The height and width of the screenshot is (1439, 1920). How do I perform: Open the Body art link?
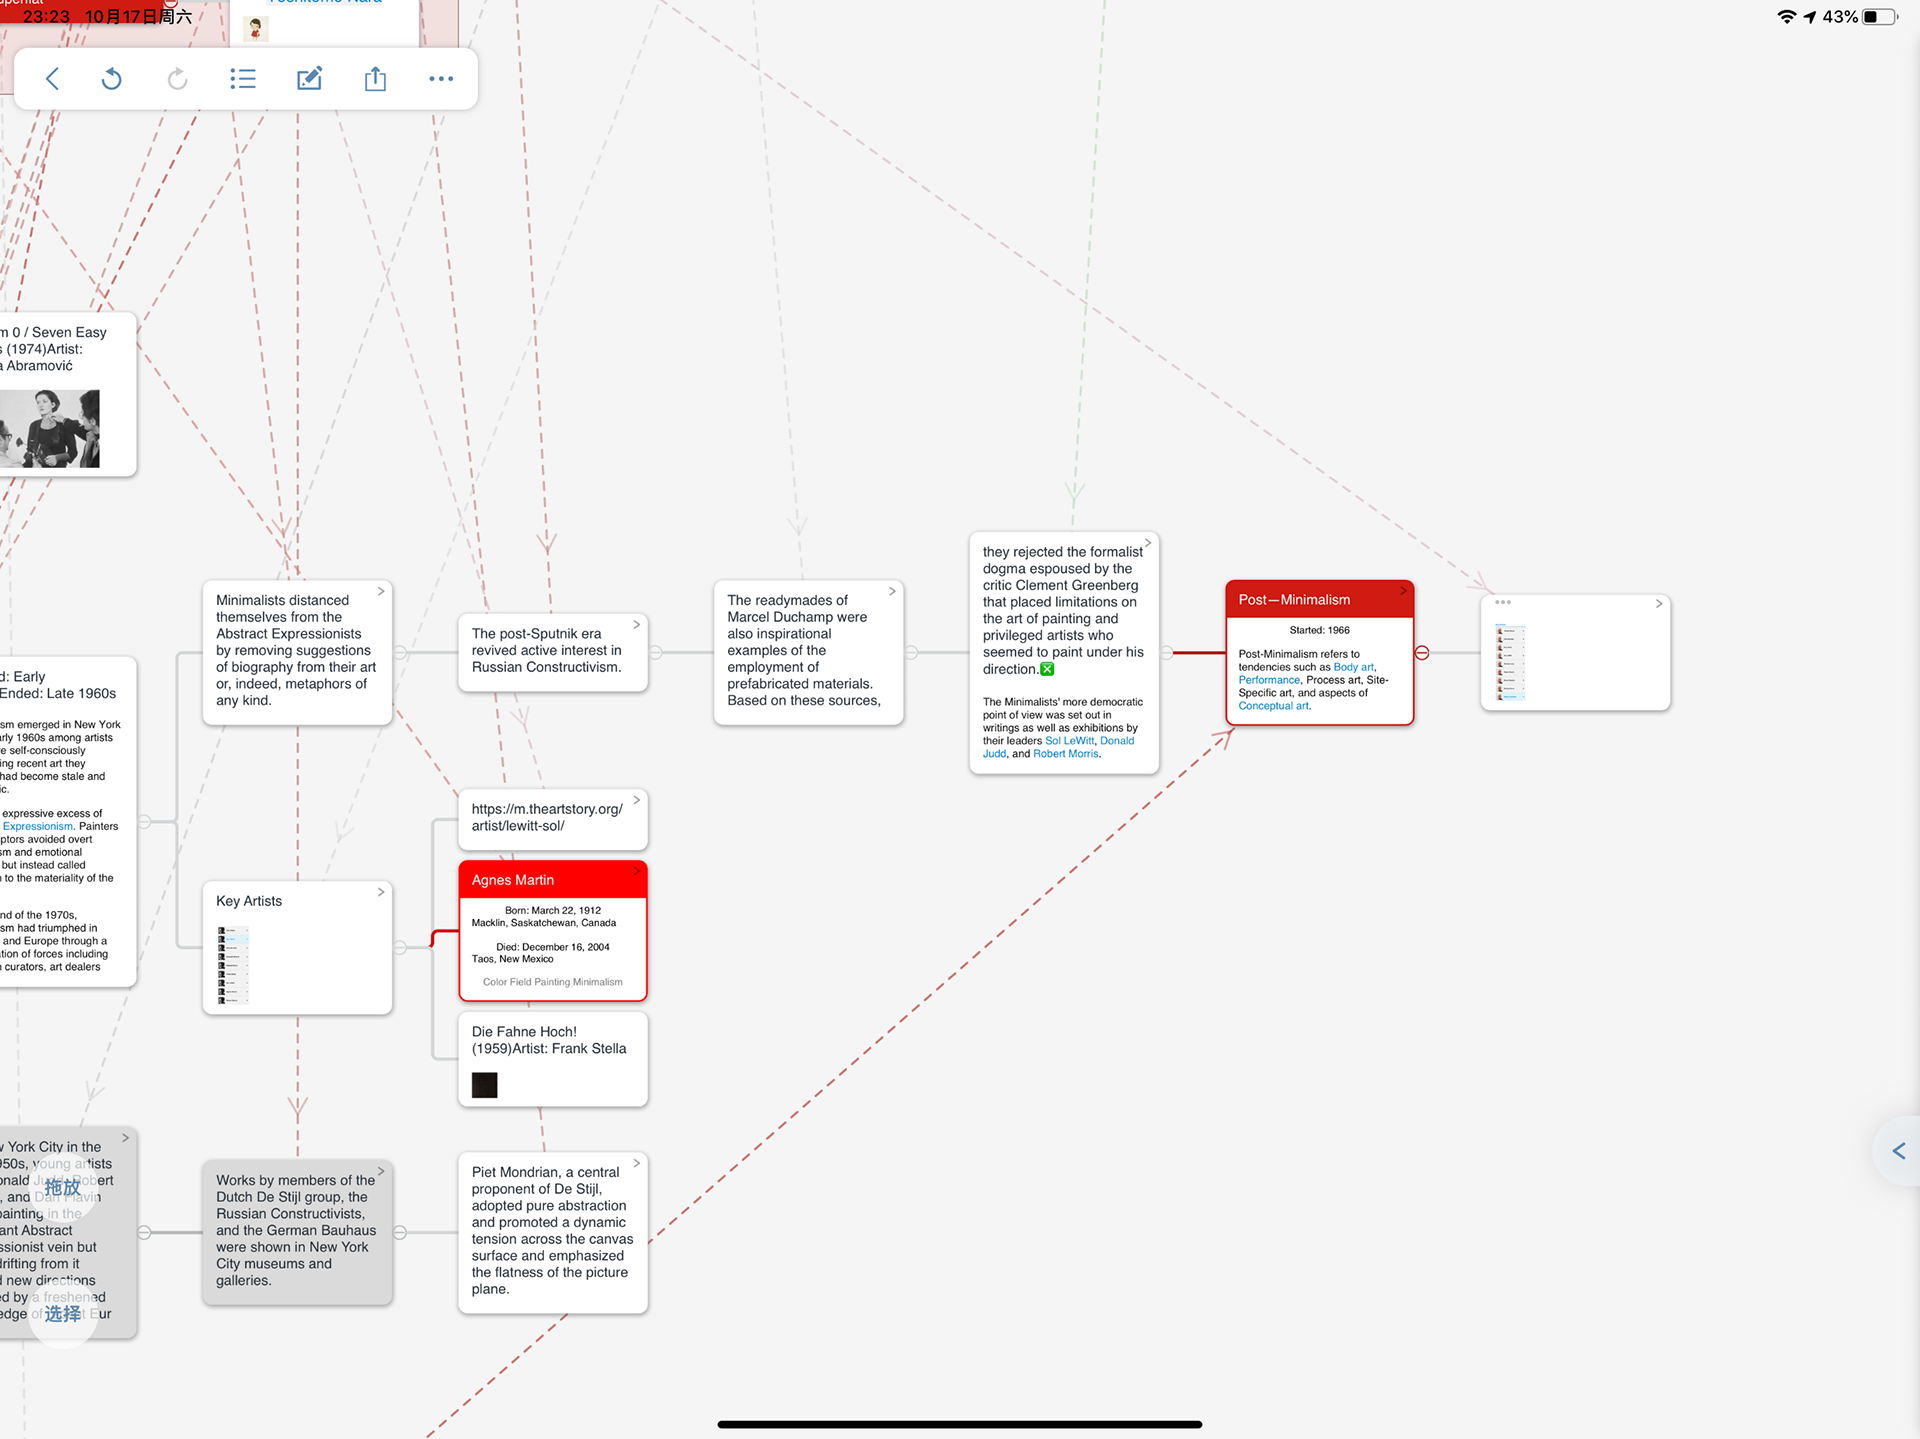click(1353, 667)
